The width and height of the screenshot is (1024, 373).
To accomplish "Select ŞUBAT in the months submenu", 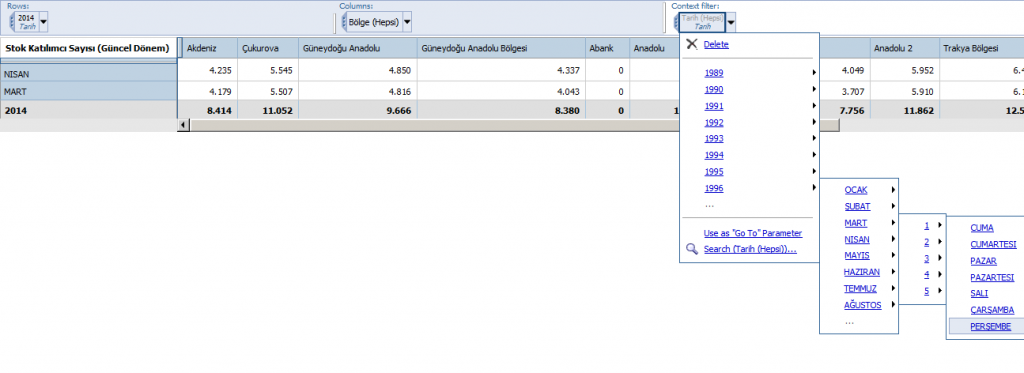I will [857, 206].
